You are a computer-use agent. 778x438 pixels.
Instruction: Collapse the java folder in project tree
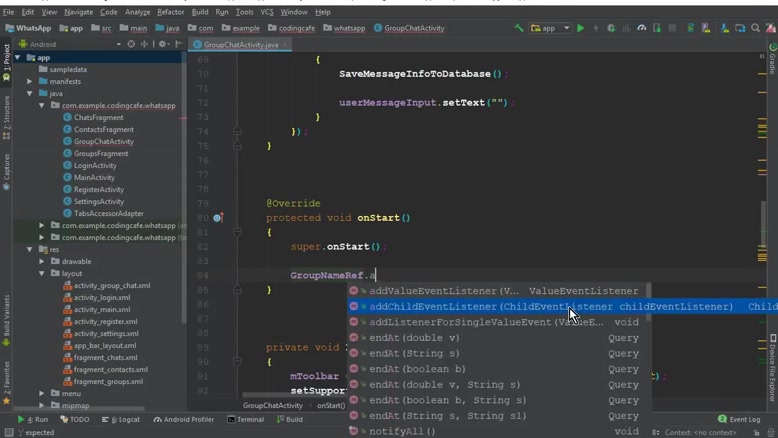(30, 93)
